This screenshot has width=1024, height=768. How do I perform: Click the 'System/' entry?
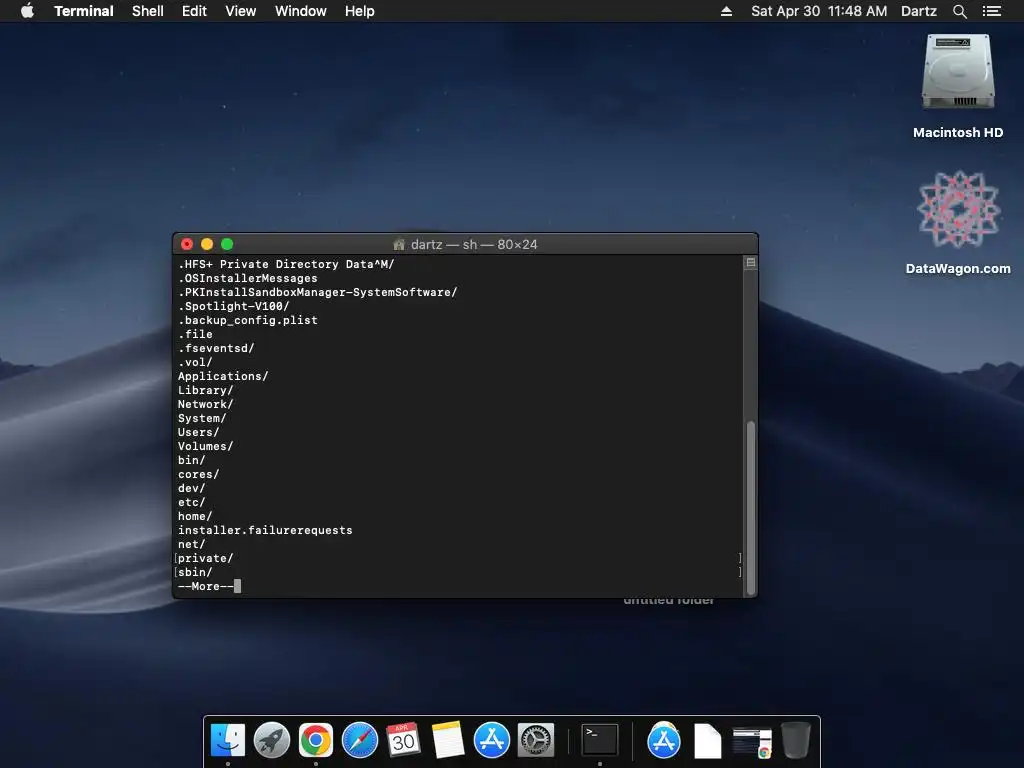tap(202, 419)
